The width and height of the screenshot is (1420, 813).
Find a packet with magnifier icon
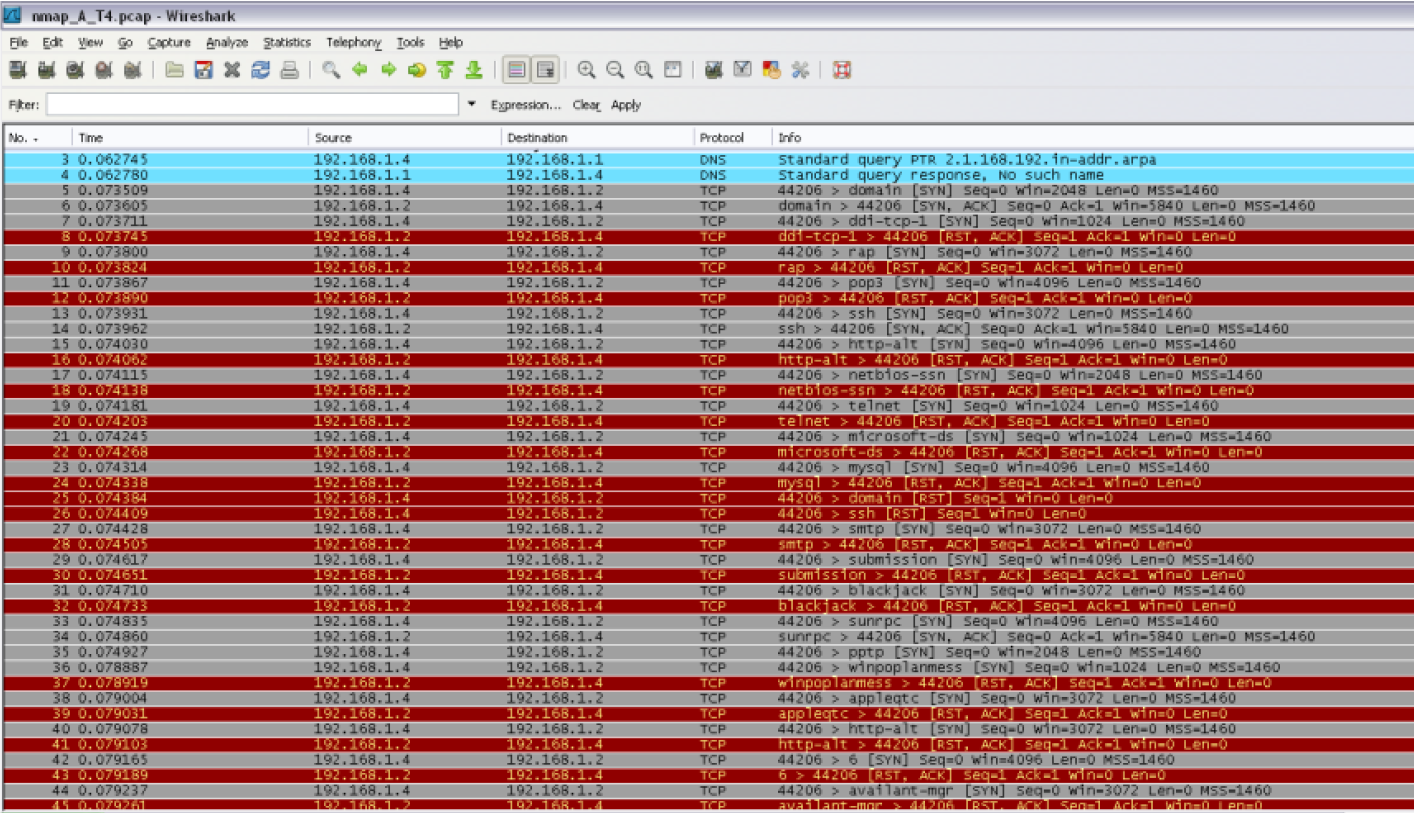point(331,70)
